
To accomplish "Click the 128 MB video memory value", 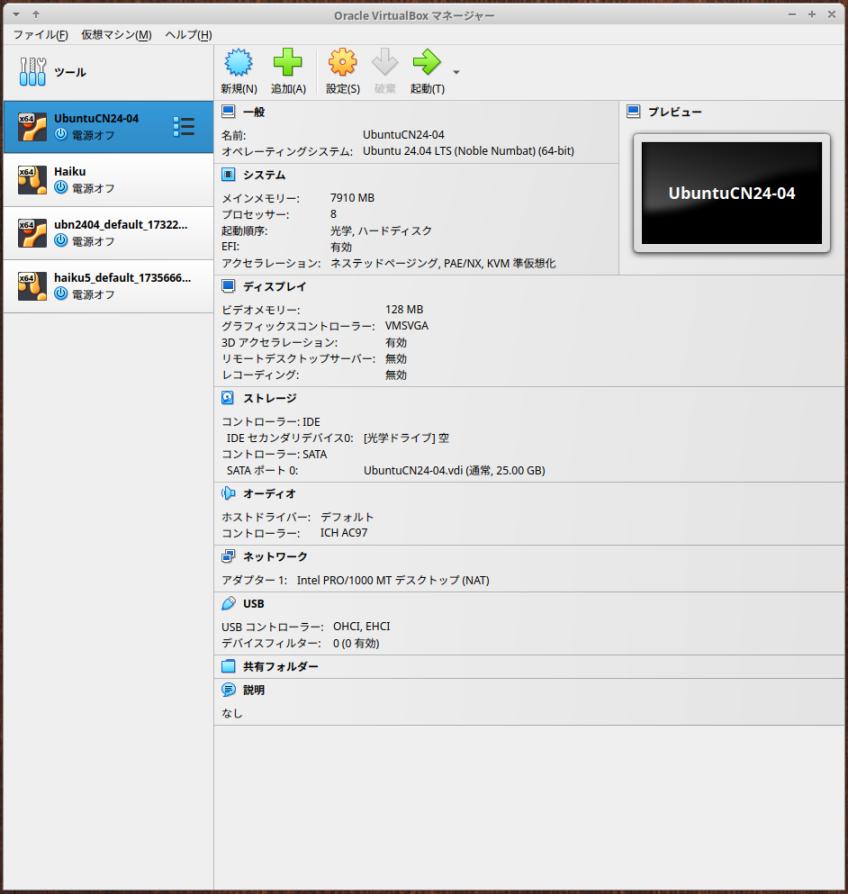I will 404,310.
